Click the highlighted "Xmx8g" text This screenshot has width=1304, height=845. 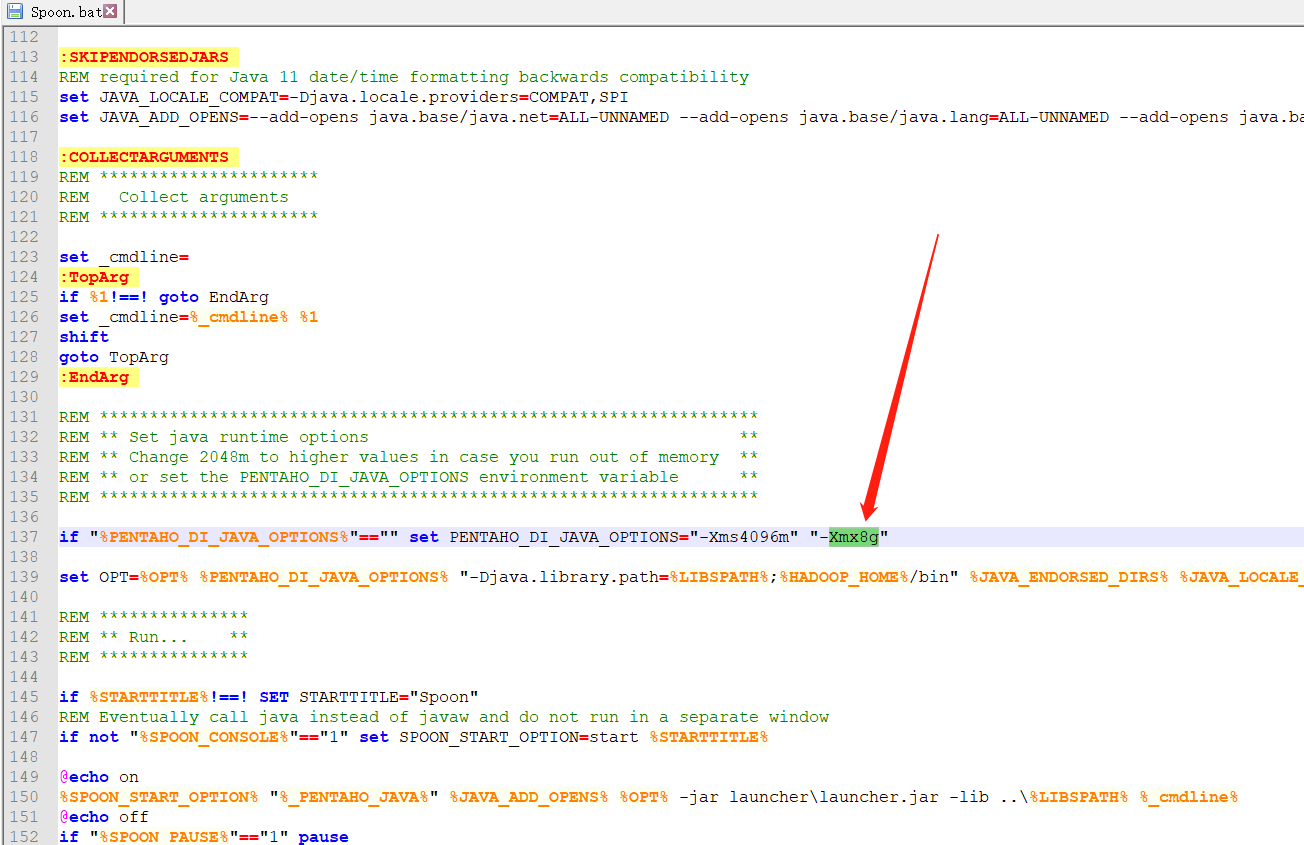click(x=853, y=537)
